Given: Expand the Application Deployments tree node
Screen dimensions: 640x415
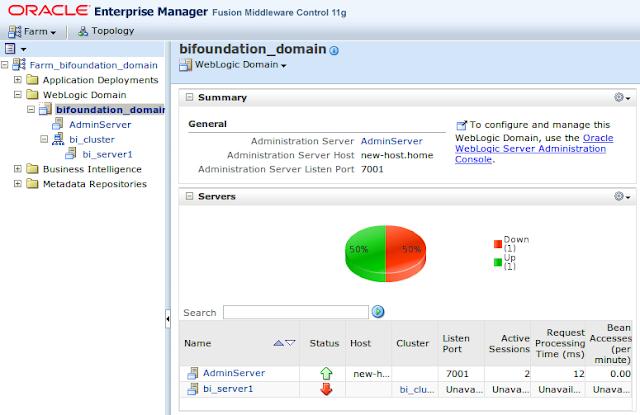Looking at the screenshot, I should click(18, 80).
